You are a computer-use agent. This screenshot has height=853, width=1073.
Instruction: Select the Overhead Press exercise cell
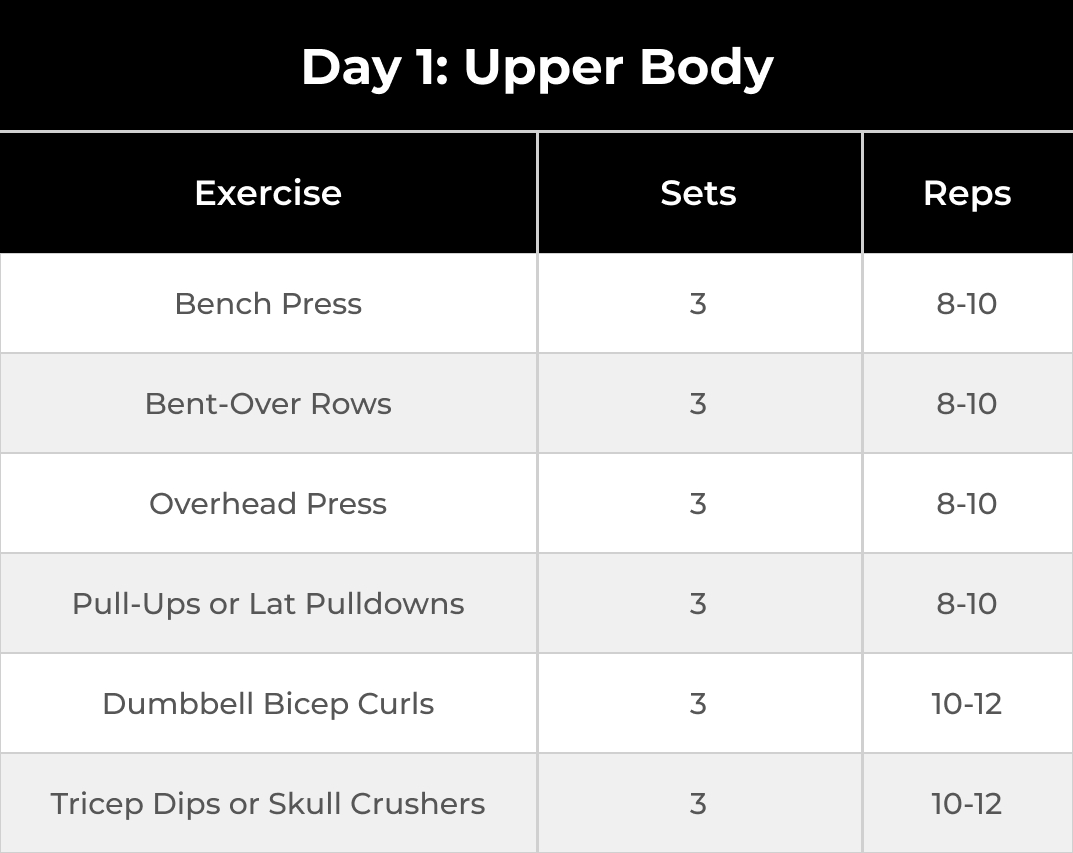[268, 504]
